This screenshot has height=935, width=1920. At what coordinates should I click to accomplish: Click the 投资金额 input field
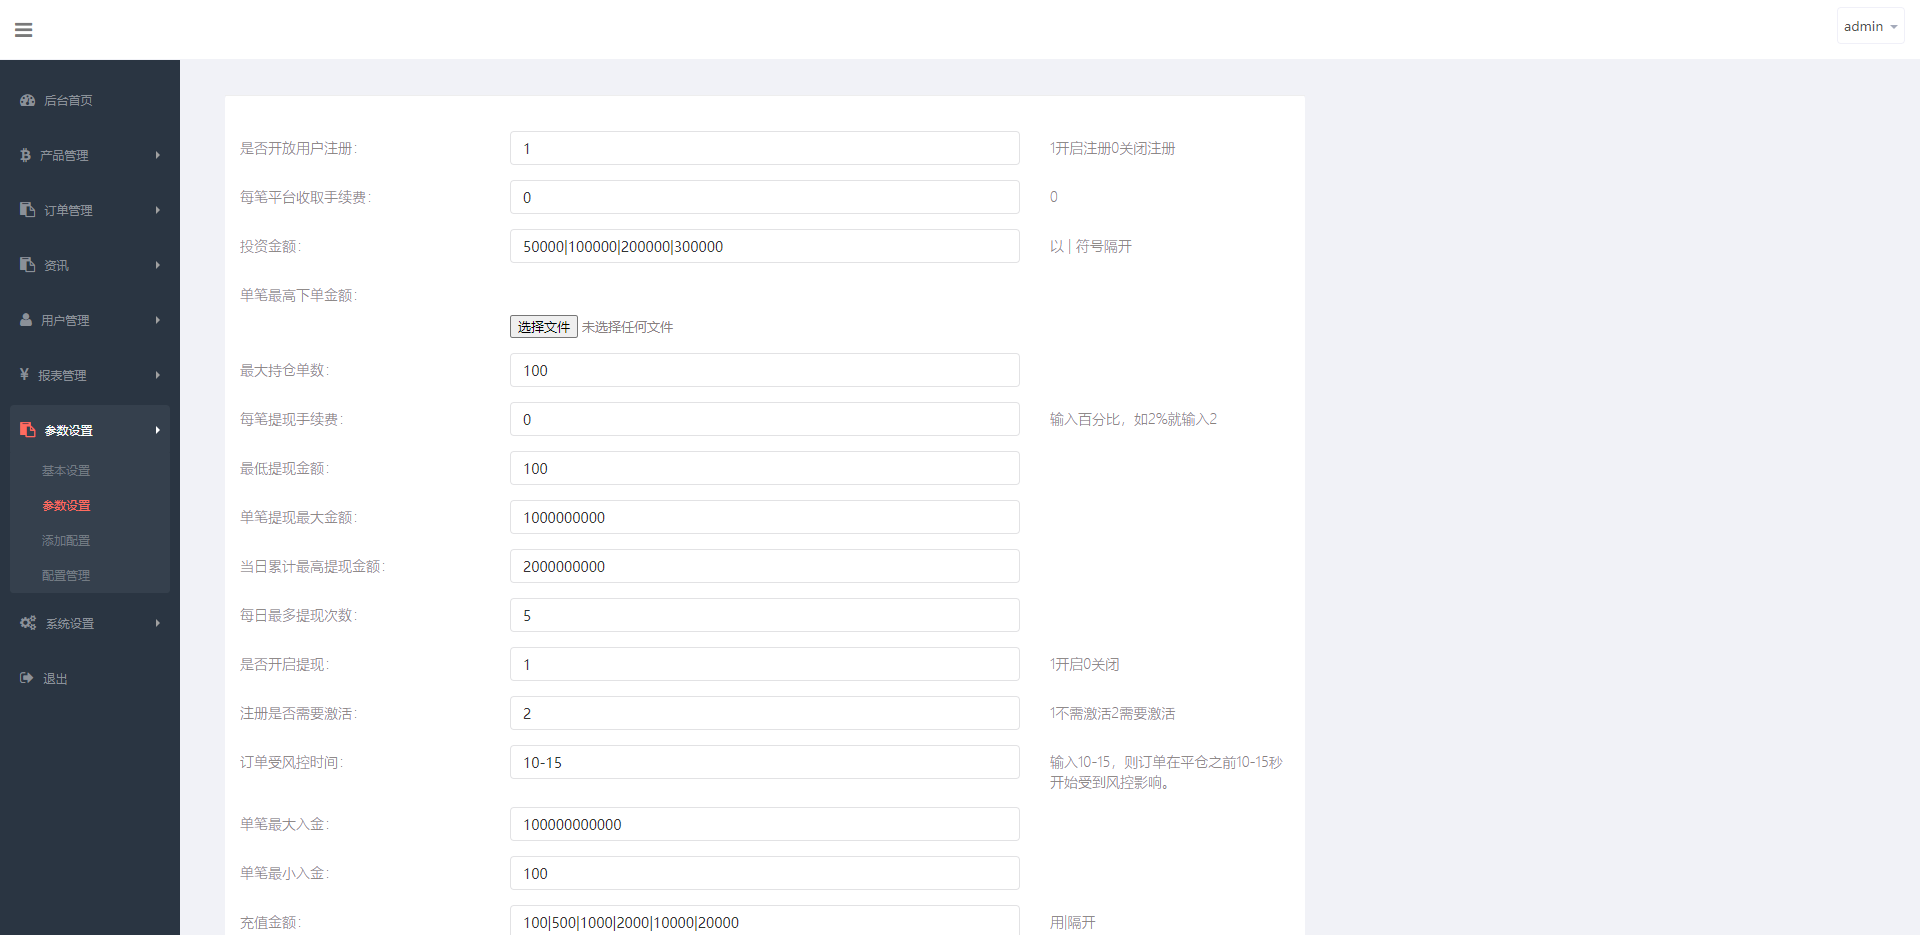point(765,246)
